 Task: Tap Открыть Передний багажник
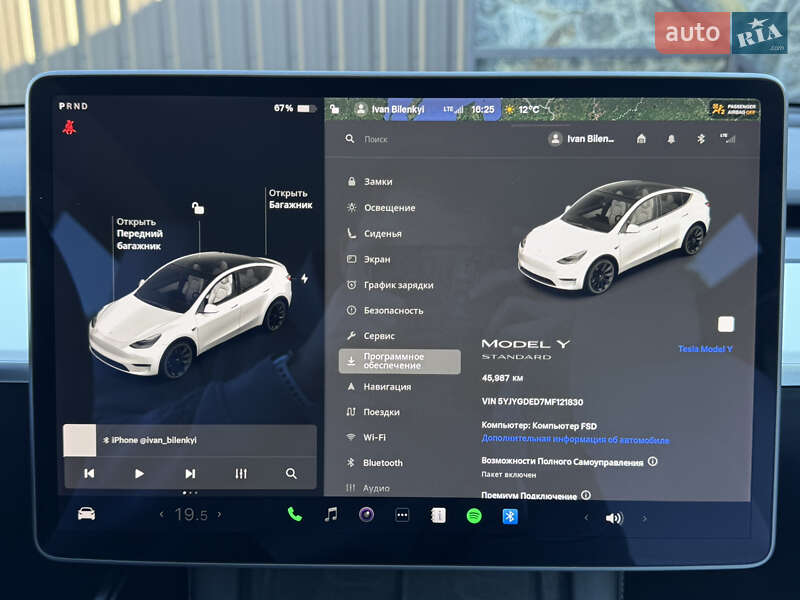tap(139, 234)
